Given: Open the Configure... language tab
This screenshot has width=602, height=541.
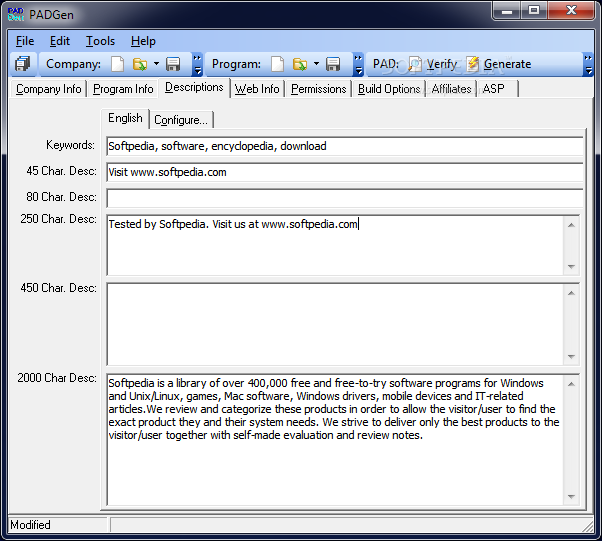Looking at the screenshot, I should [181, 120].
